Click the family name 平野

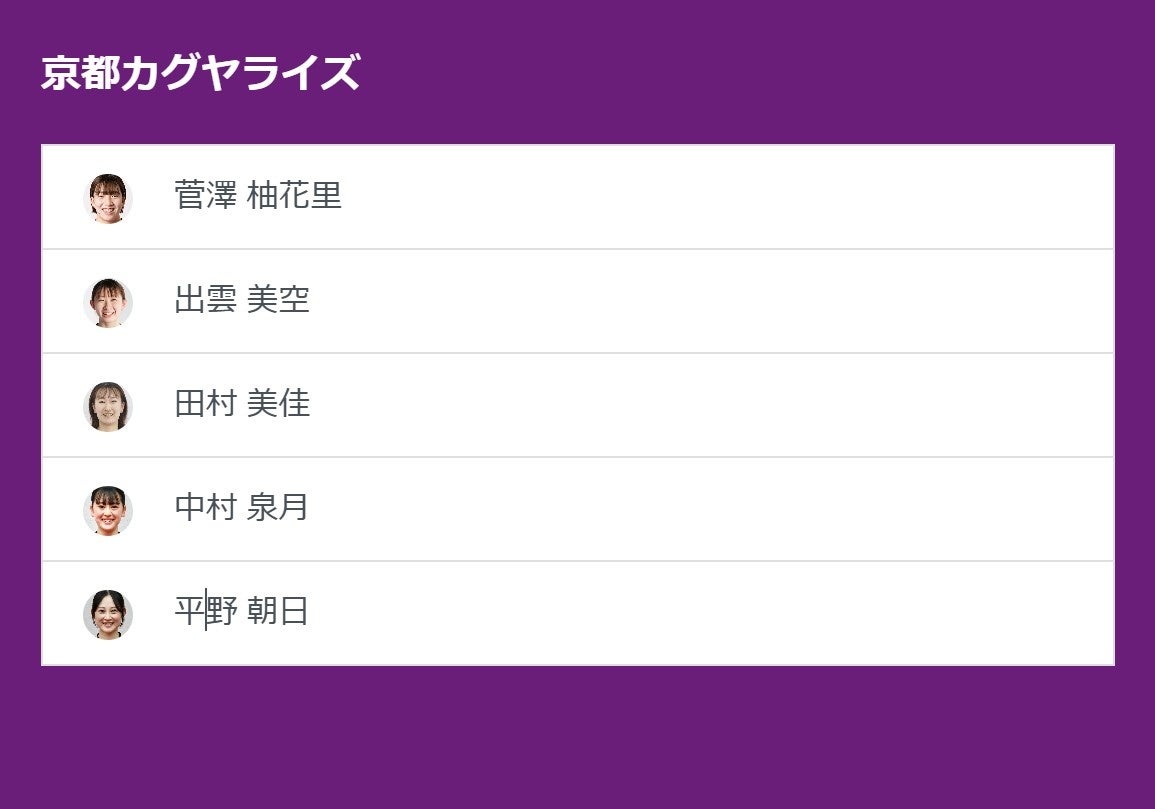(205, 611)
